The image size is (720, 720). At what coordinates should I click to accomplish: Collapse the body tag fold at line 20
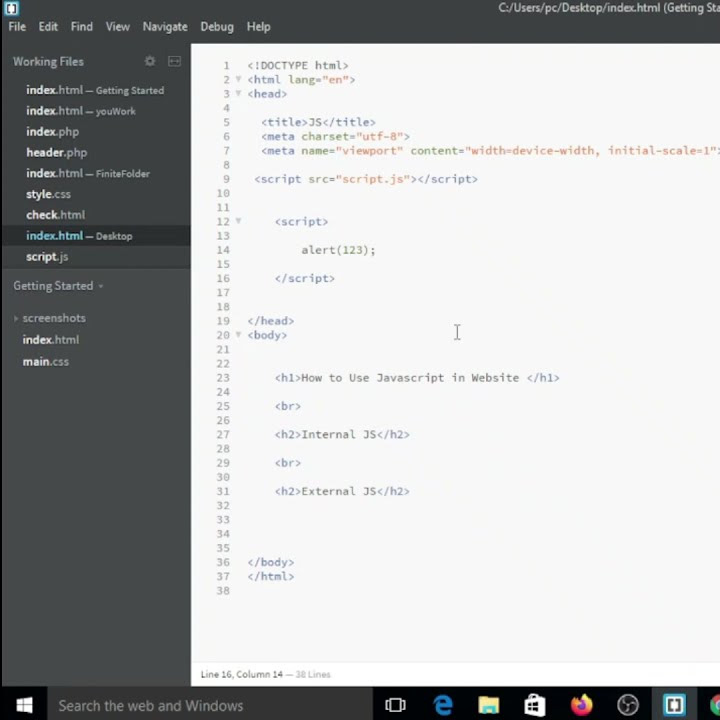tap(238, 334)
